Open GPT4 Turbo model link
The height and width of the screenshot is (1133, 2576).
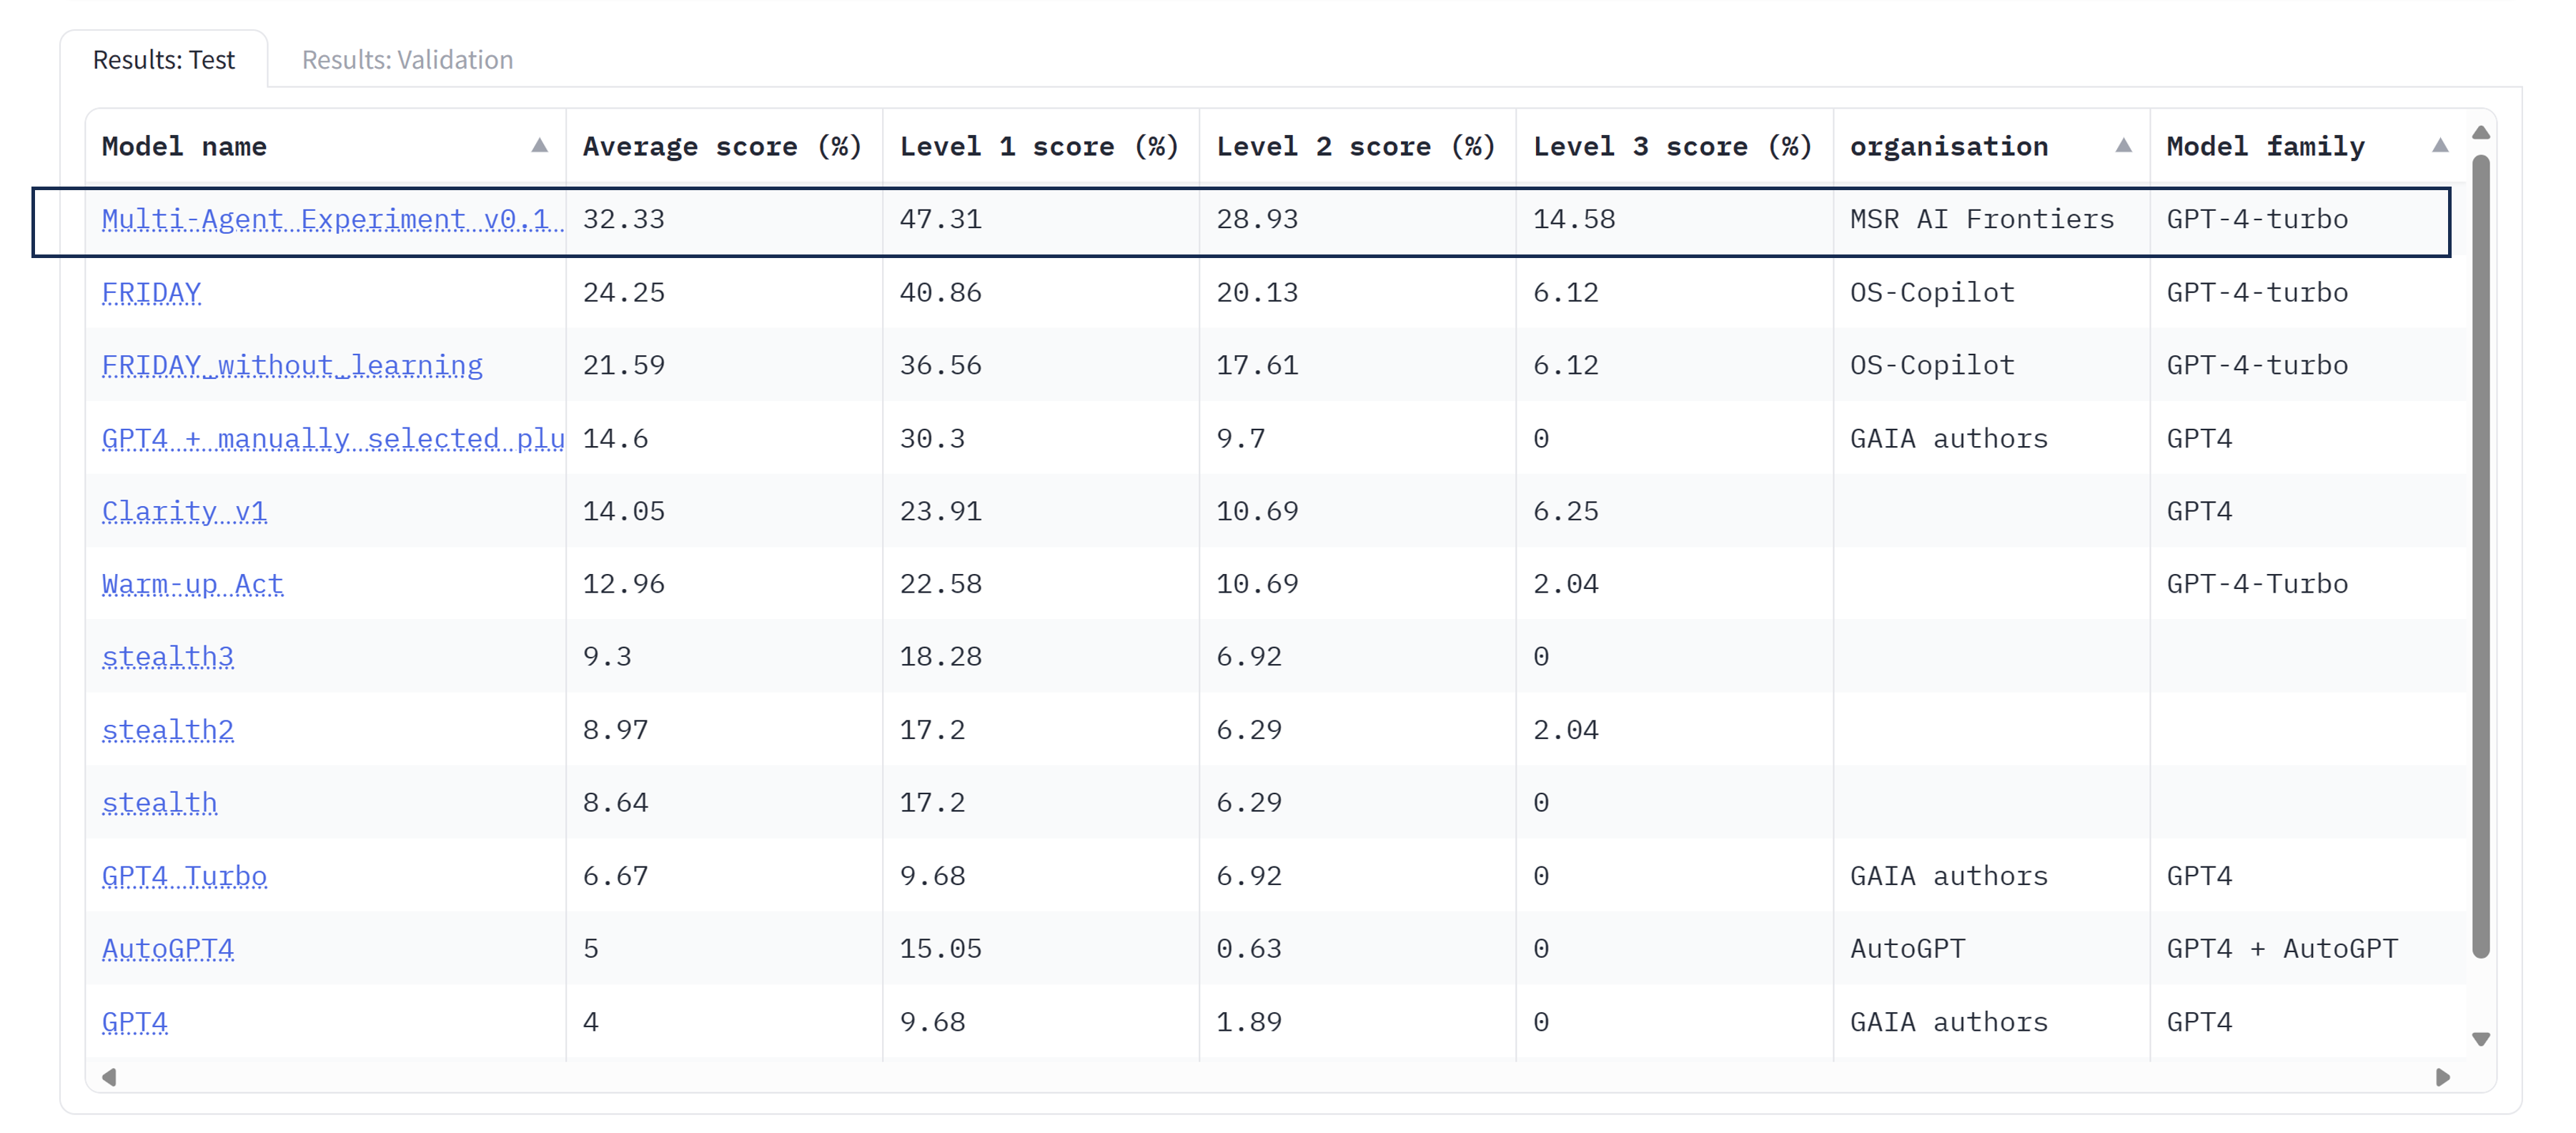click(x=184, y=876)
